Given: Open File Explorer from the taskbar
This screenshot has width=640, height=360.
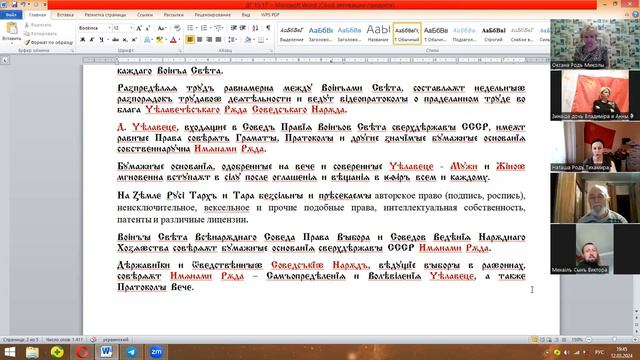Looking at the screenshot, I should [x=32, y=352].
